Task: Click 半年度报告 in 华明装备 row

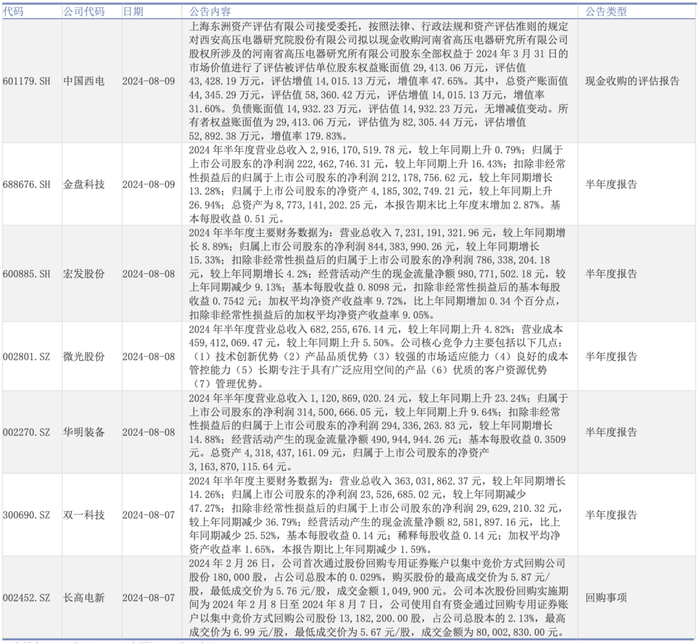Action: coord(611,432)
